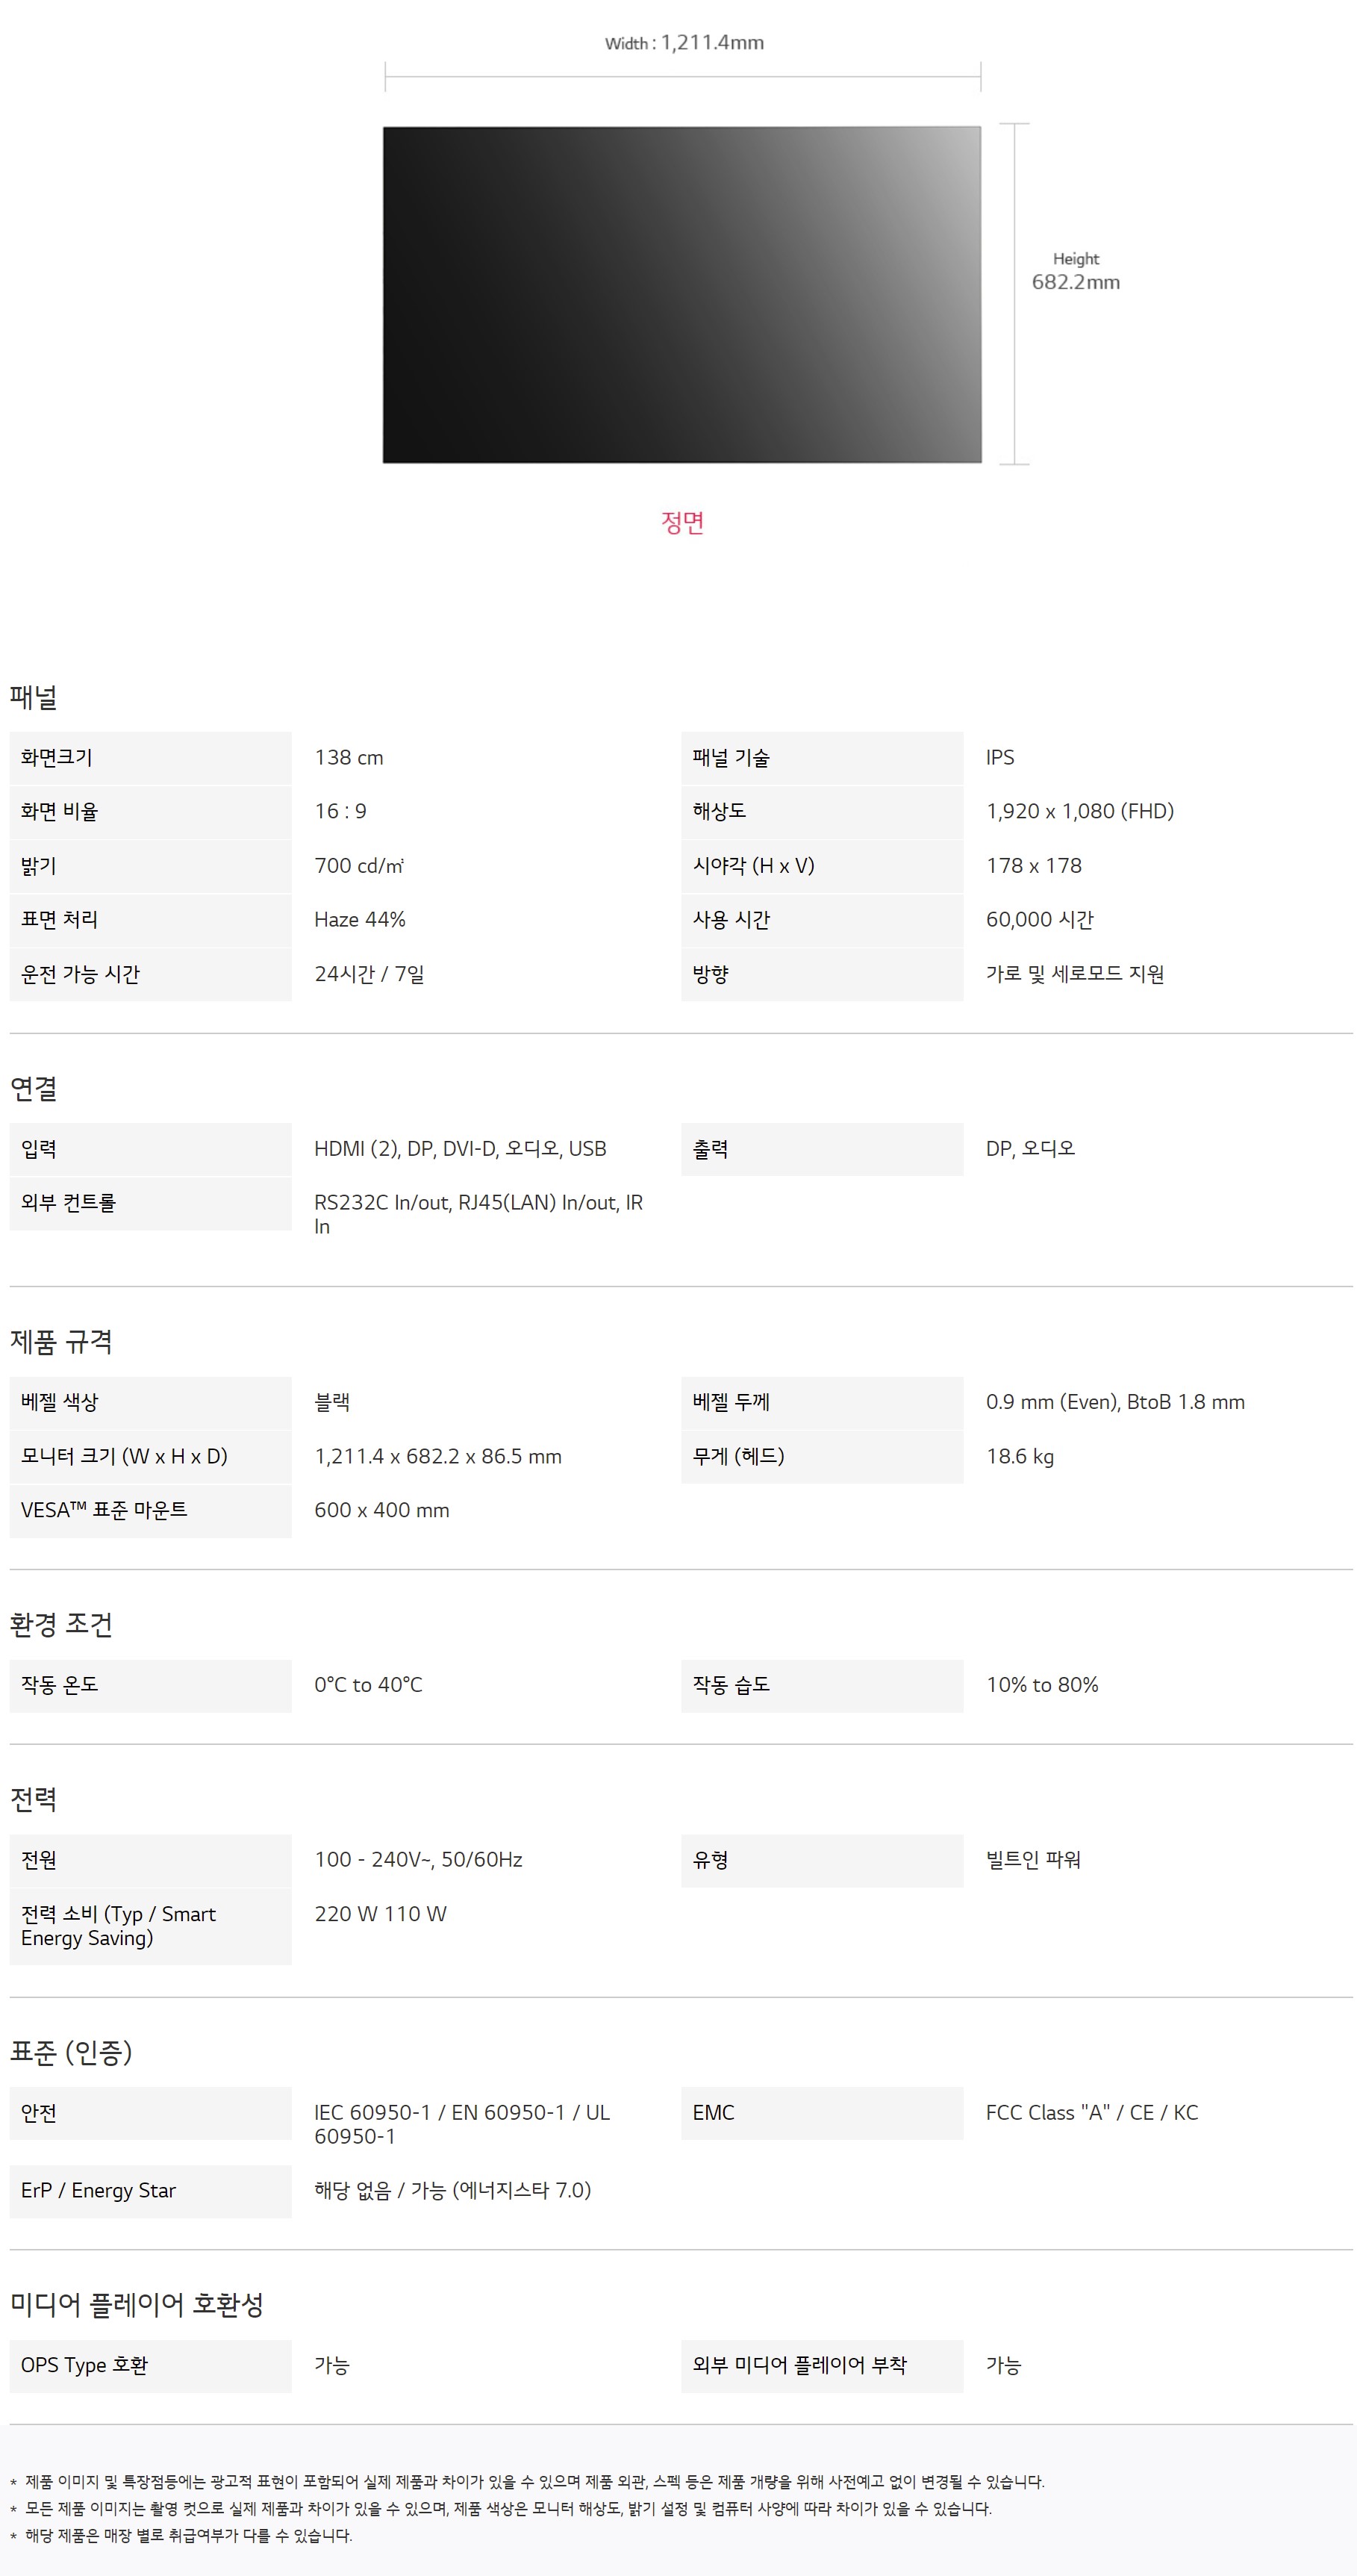1357x2576 pixels.
Task: Click the EMC spec label
Action: (713, 2112)
